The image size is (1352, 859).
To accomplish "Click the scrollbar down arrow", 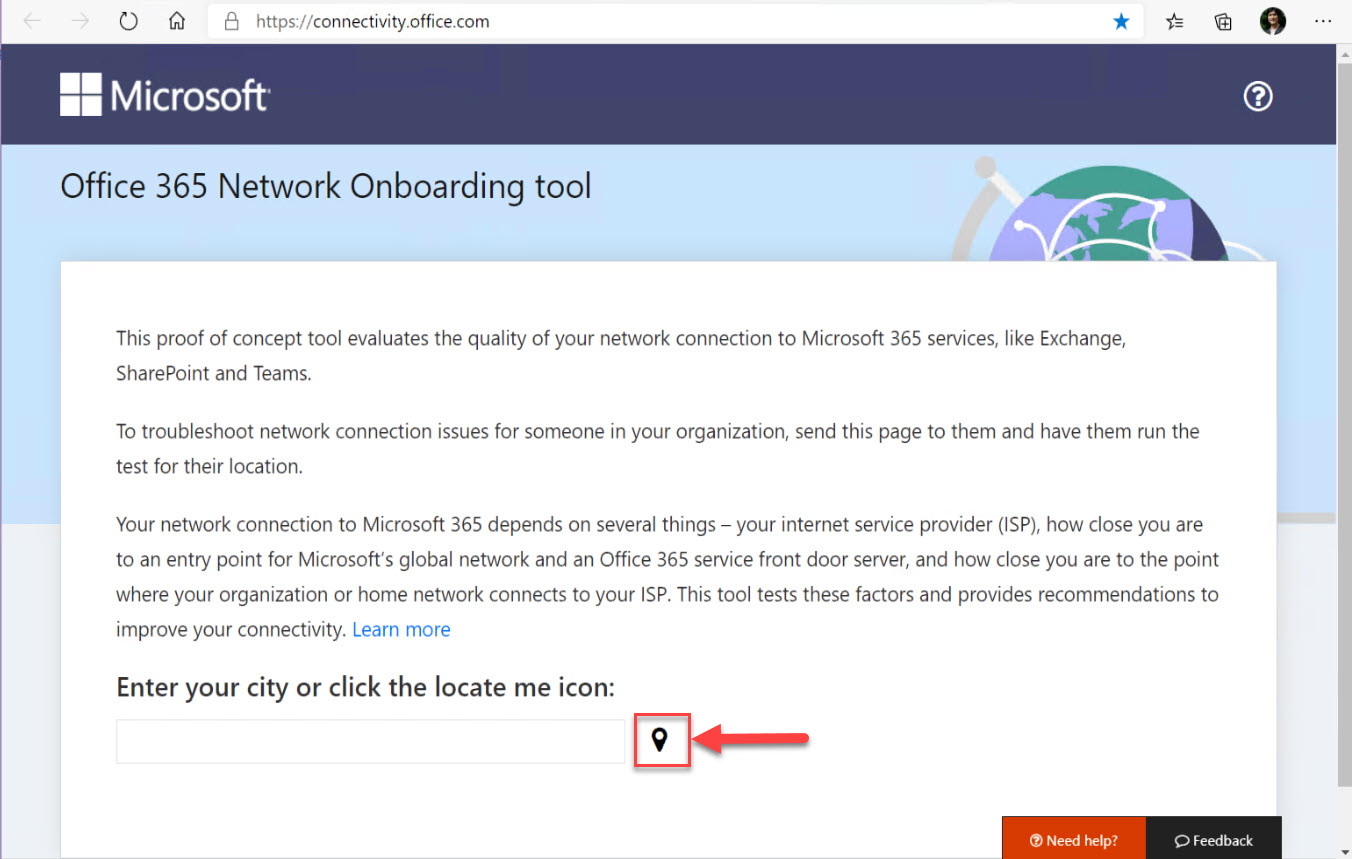I will pyautogui.click(x=1344, y=850).
